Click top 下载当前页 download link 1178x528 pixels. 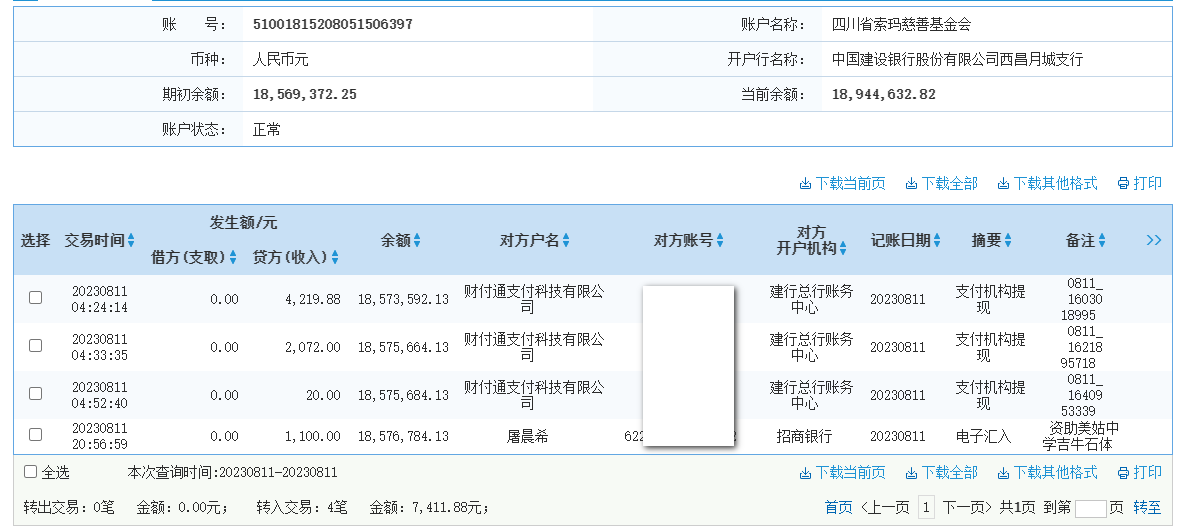pyautogui.click(x=842, y=183)
